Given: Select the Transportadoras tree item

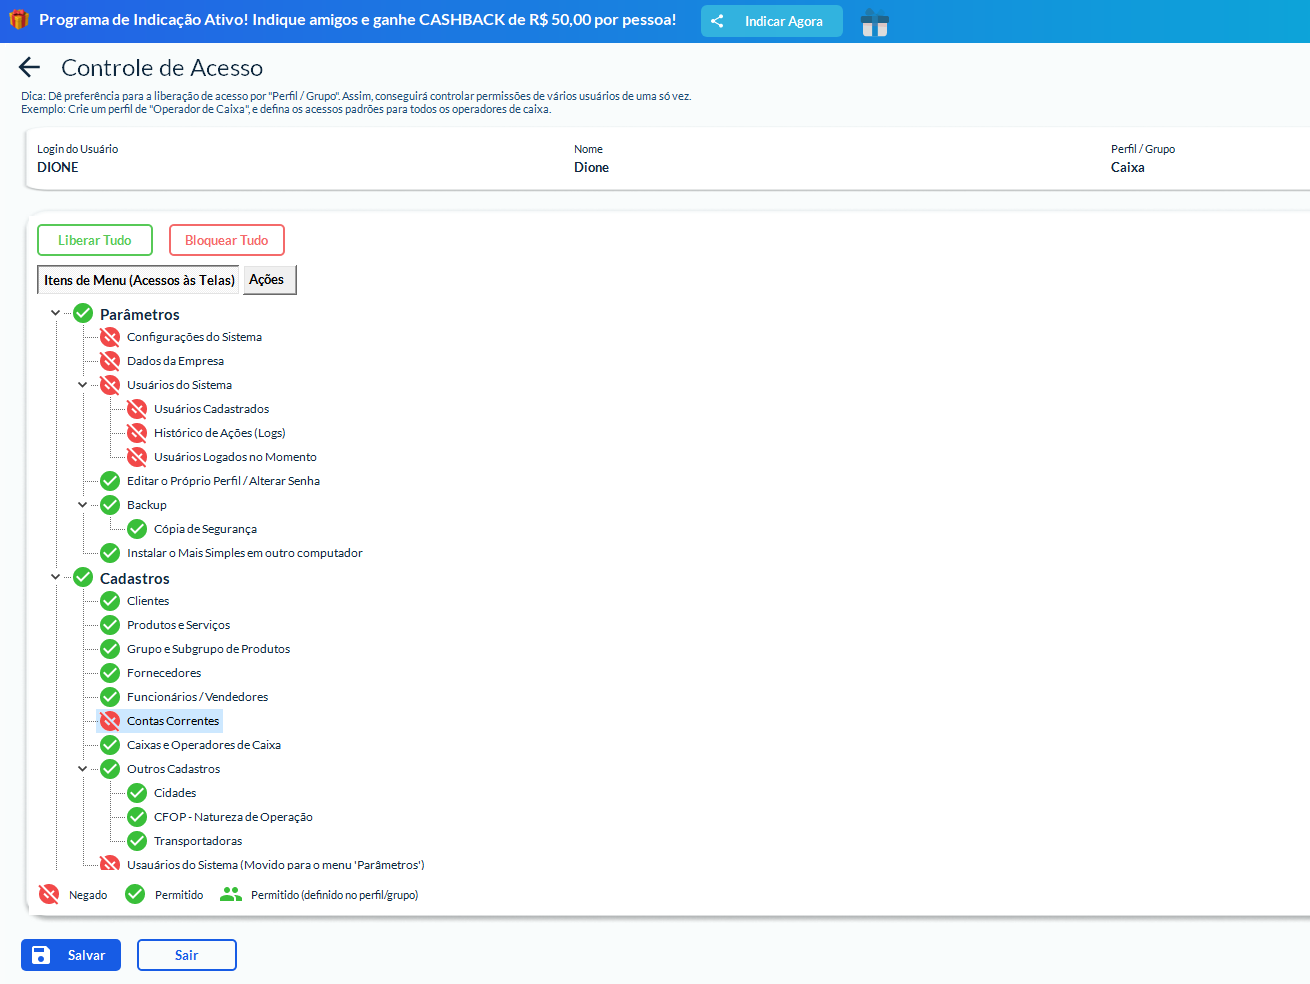Looking at the screenshot, I should [x=198, y=841].
